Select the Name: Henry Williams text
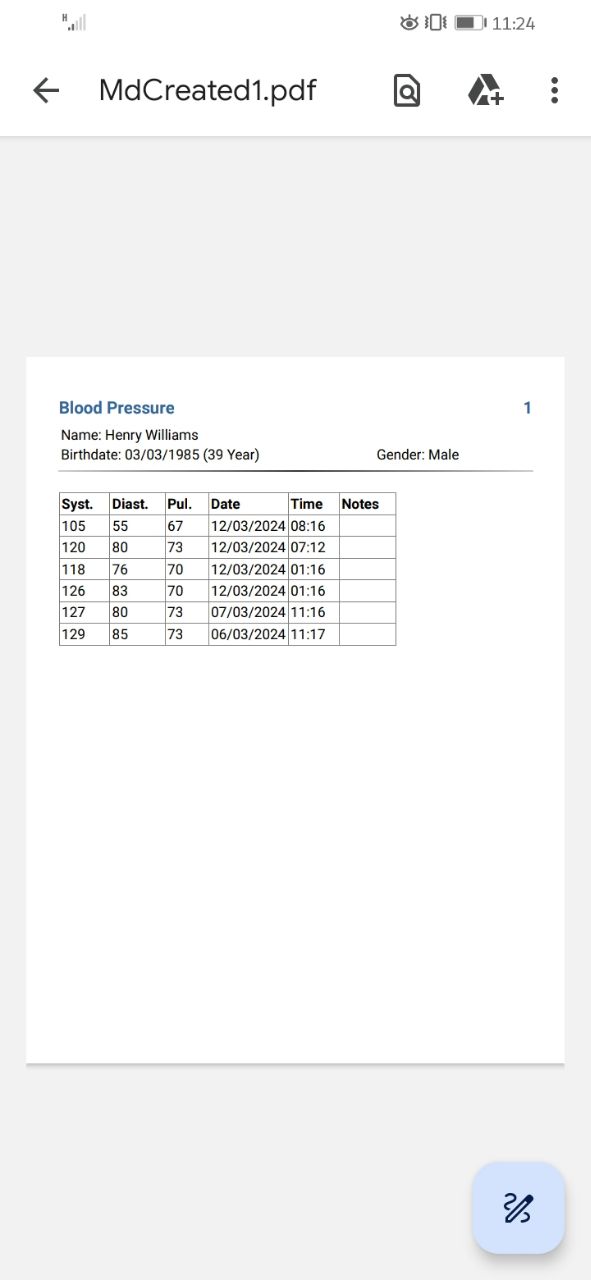Screen dimensions: 591x1280 (x=130, y=435)
